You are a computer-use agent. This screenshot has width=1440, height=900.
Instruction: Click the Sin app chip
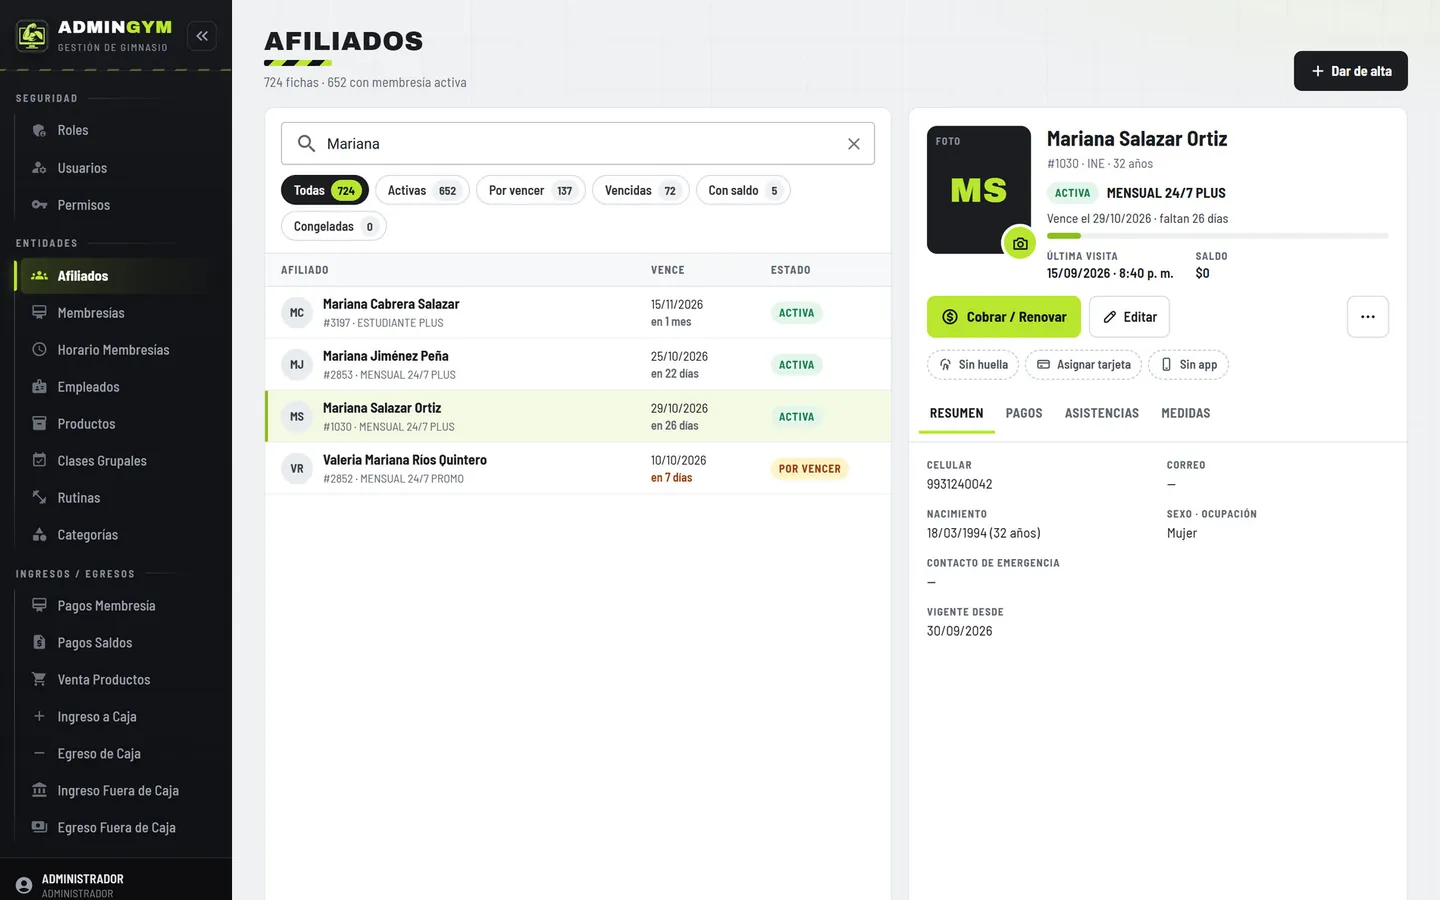(1188, 365)
